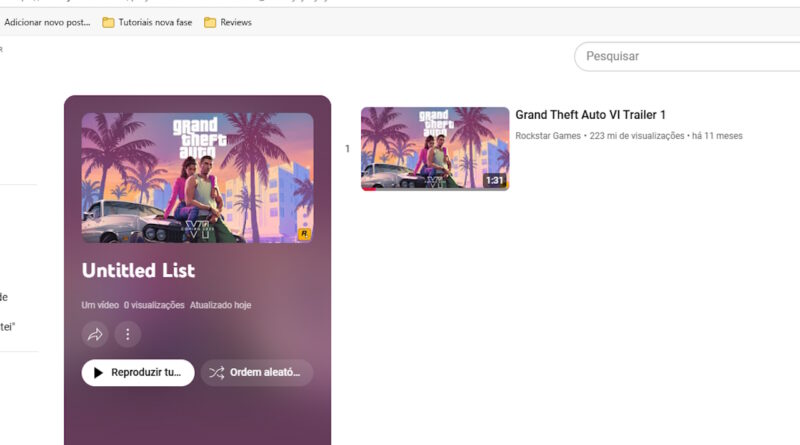Click the Um vídeo playlist info text
The image size is (800, 445).
[x=100, y=305]
